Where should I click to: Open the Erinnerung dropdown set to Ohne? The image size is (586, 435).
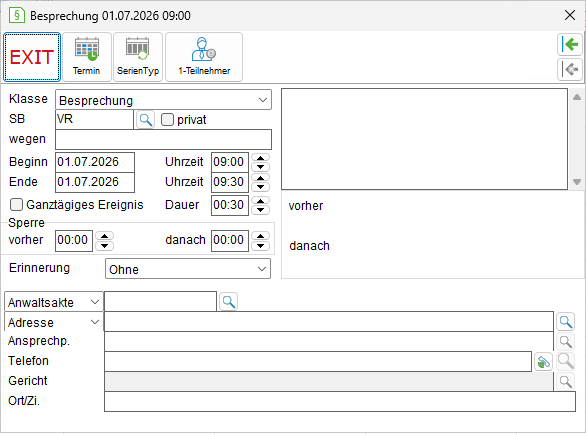[x=188, y=269]
